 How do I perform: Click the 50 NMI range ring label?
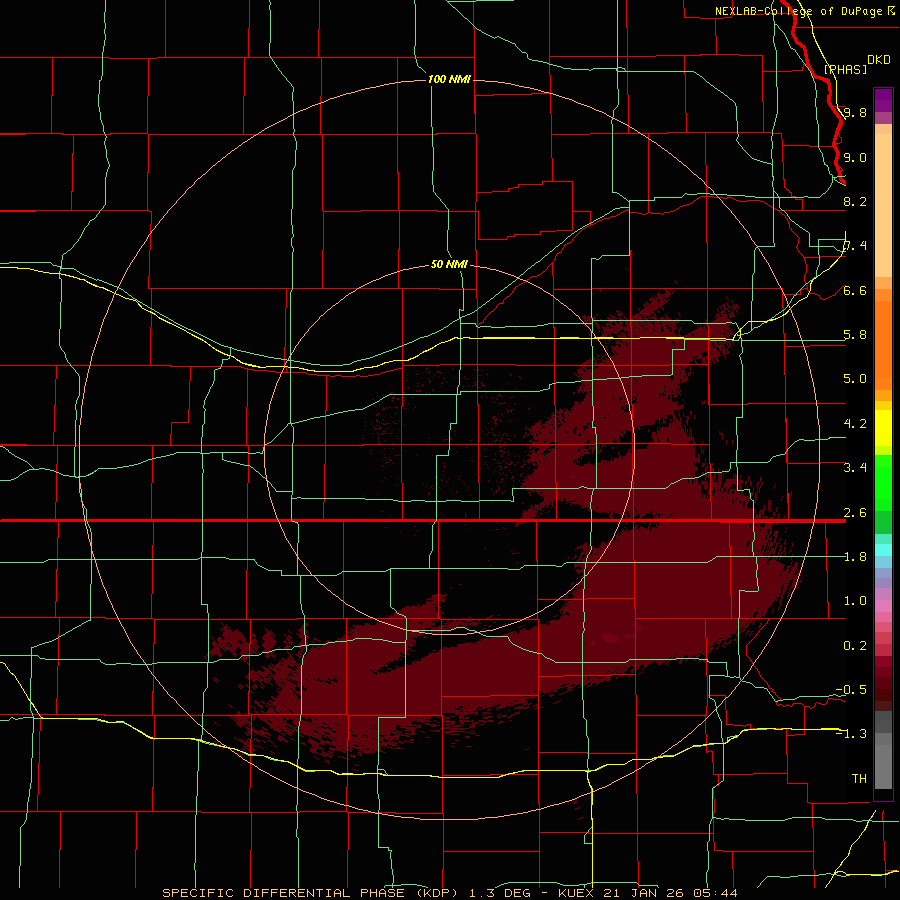[x=449, y=264]
